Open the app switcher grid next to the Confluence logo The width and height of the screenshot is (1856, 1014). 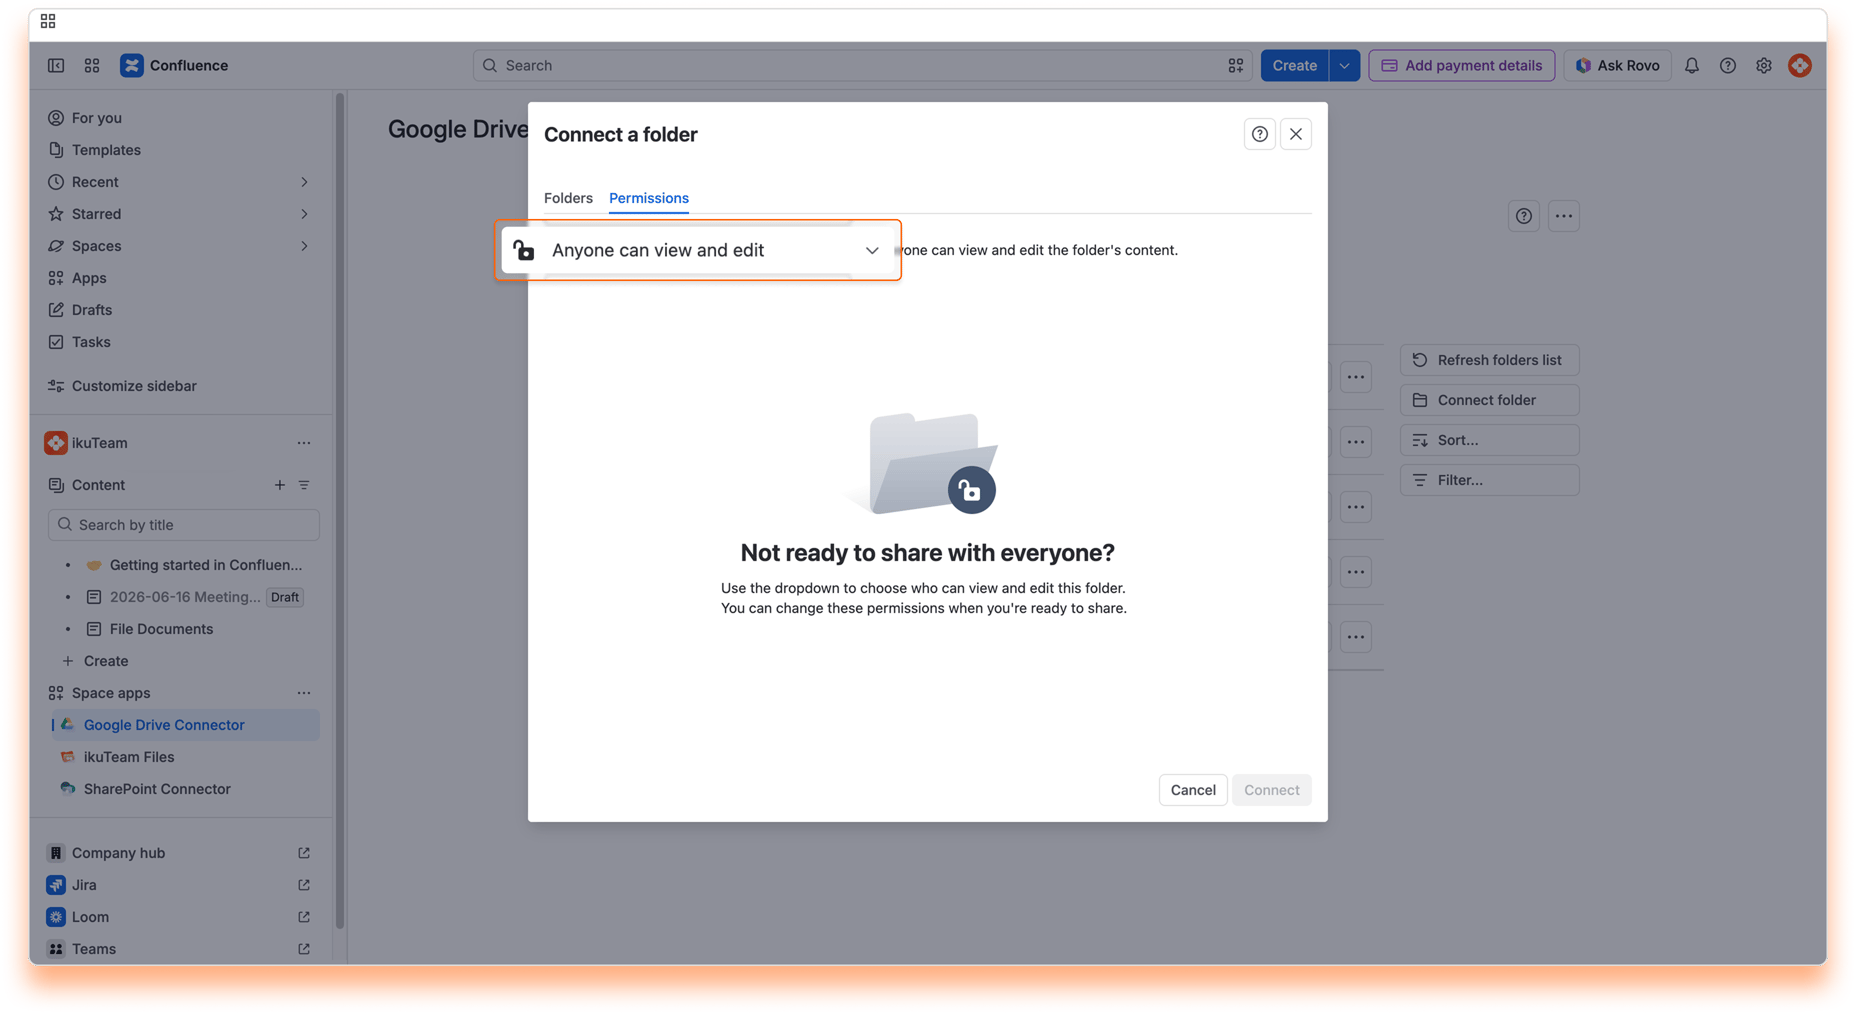point(92,65)
